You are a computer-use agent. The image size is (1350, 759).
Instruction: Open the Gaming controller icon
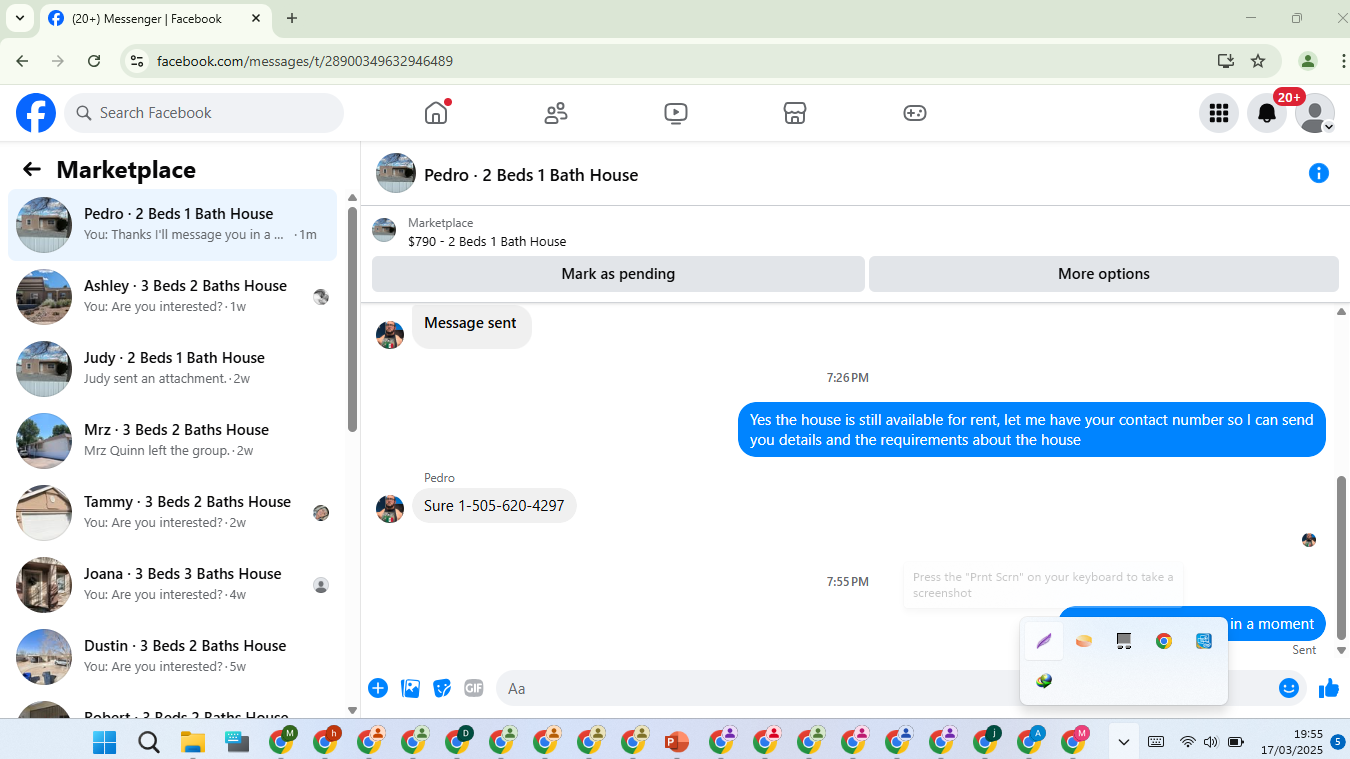(x=915, y=113)
